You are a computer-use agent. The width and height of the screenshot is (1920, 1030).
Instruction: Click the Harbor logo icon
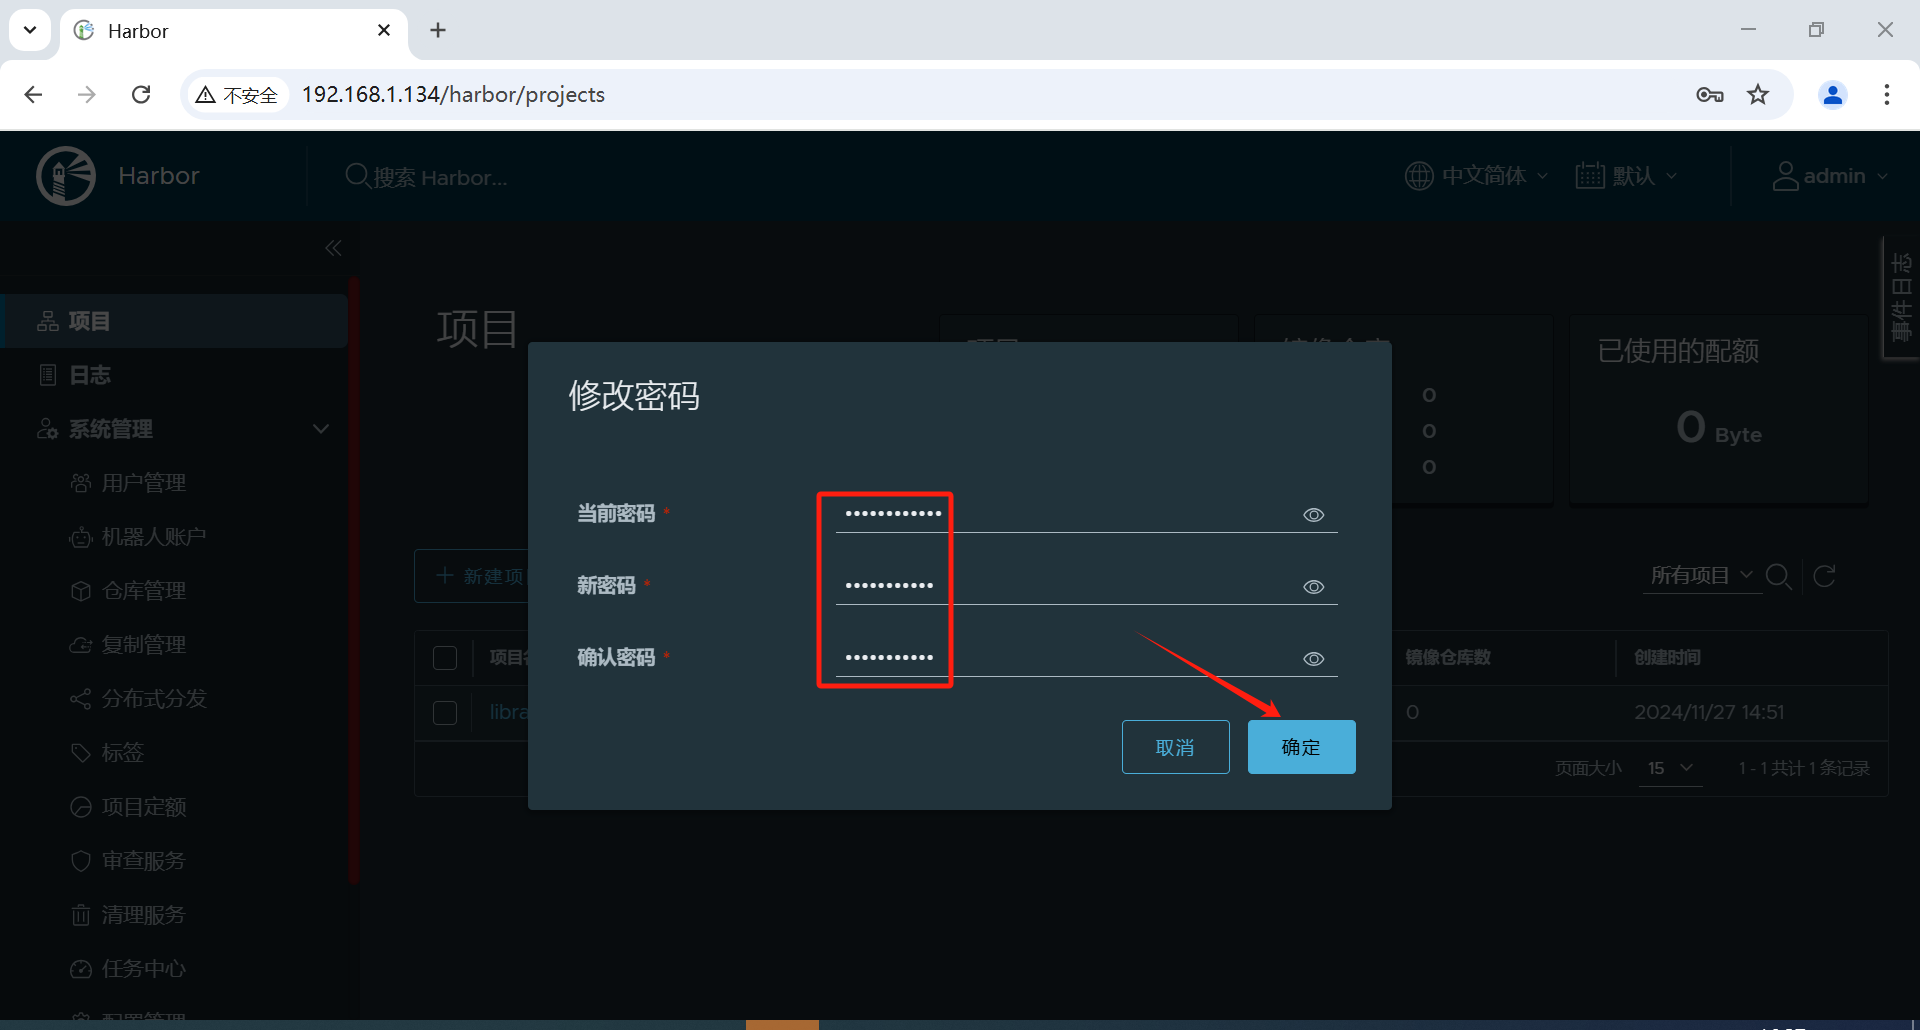point(66,176)
